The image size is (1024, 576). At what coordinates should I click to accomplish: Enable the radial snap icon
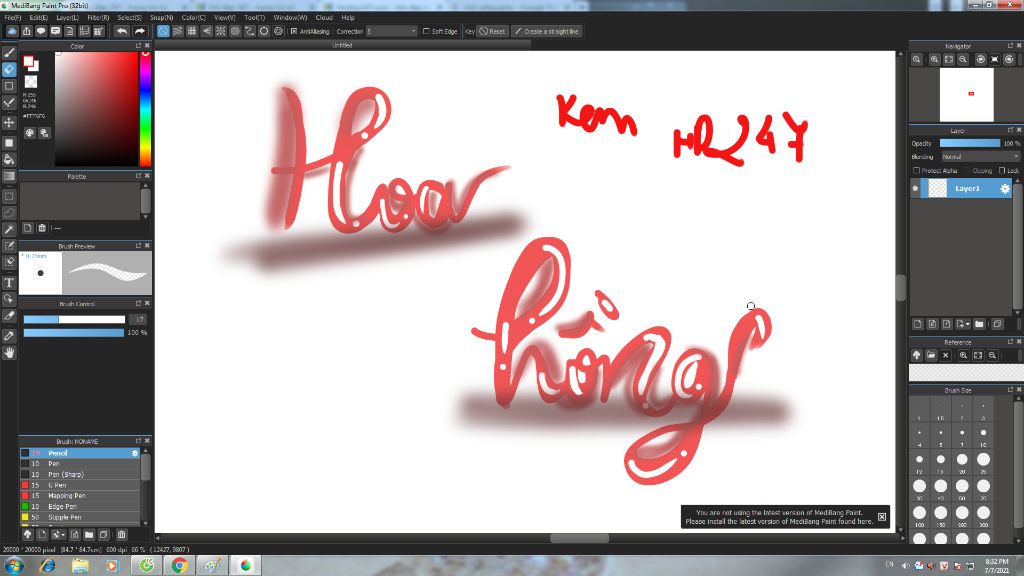click(221, 31)
